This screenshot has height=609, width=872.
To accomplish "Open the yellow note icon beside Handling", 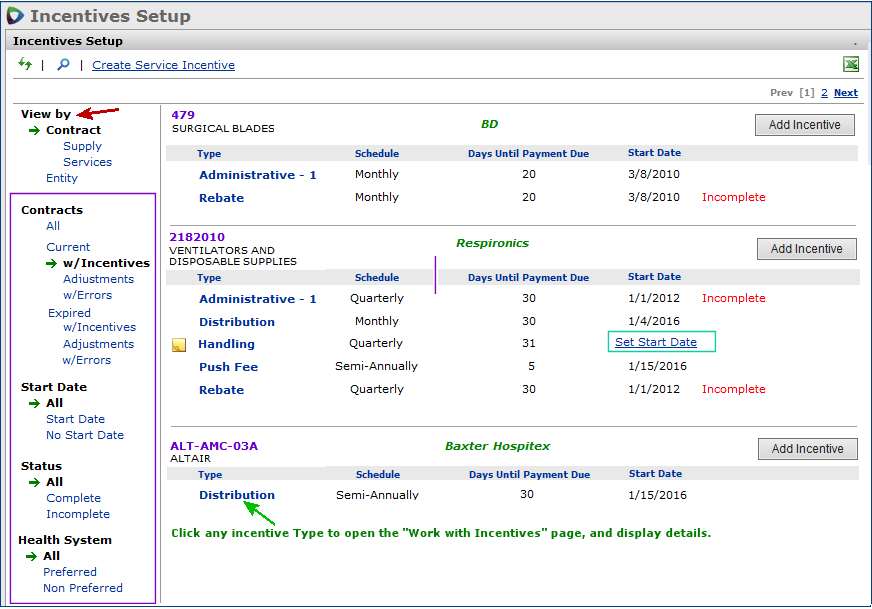I will (179, 345).
